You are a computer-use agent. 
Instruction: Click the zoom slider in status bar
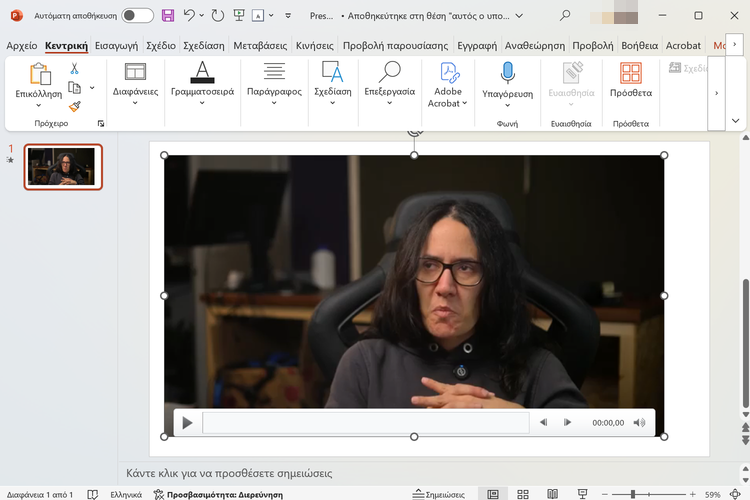pyautogui.click(x=648, y=494)
